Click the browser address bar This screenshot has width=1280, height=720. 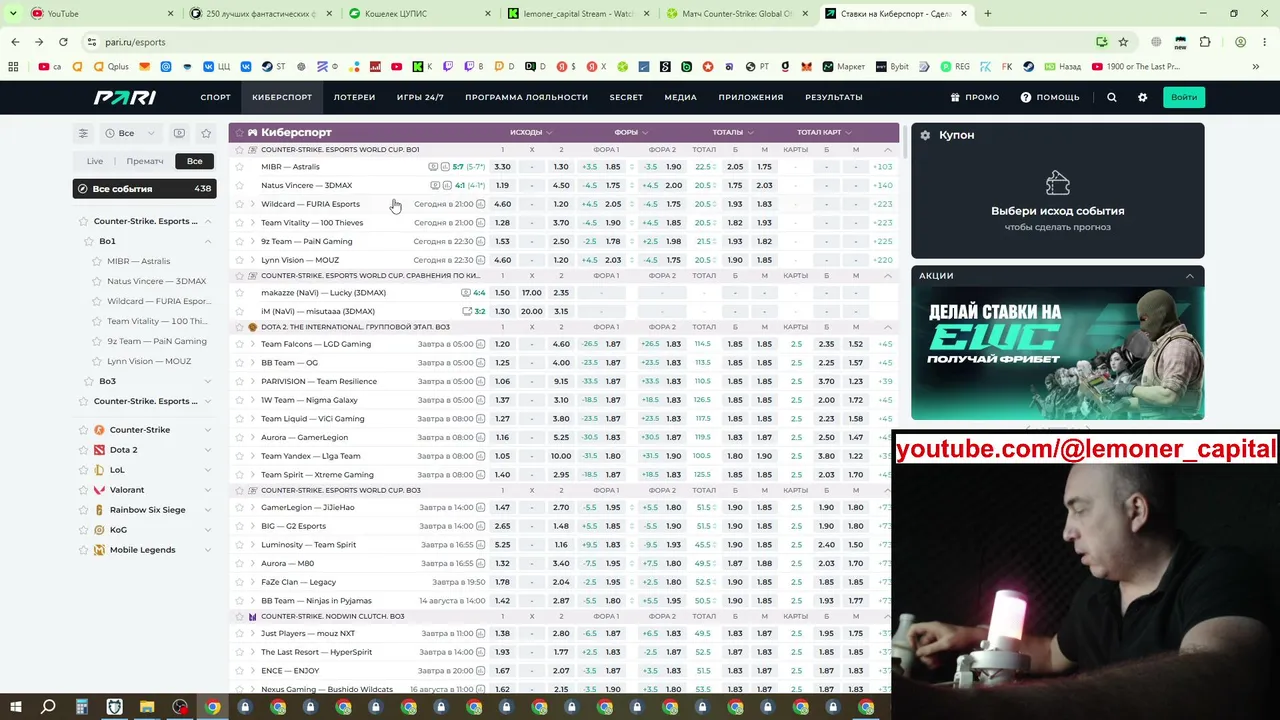(590, 42)
